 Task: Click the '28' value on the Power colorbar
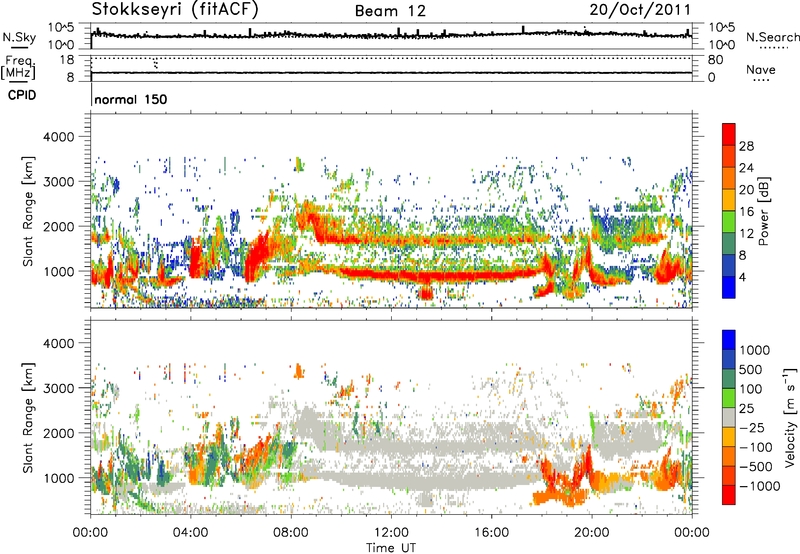click(746, 146)
